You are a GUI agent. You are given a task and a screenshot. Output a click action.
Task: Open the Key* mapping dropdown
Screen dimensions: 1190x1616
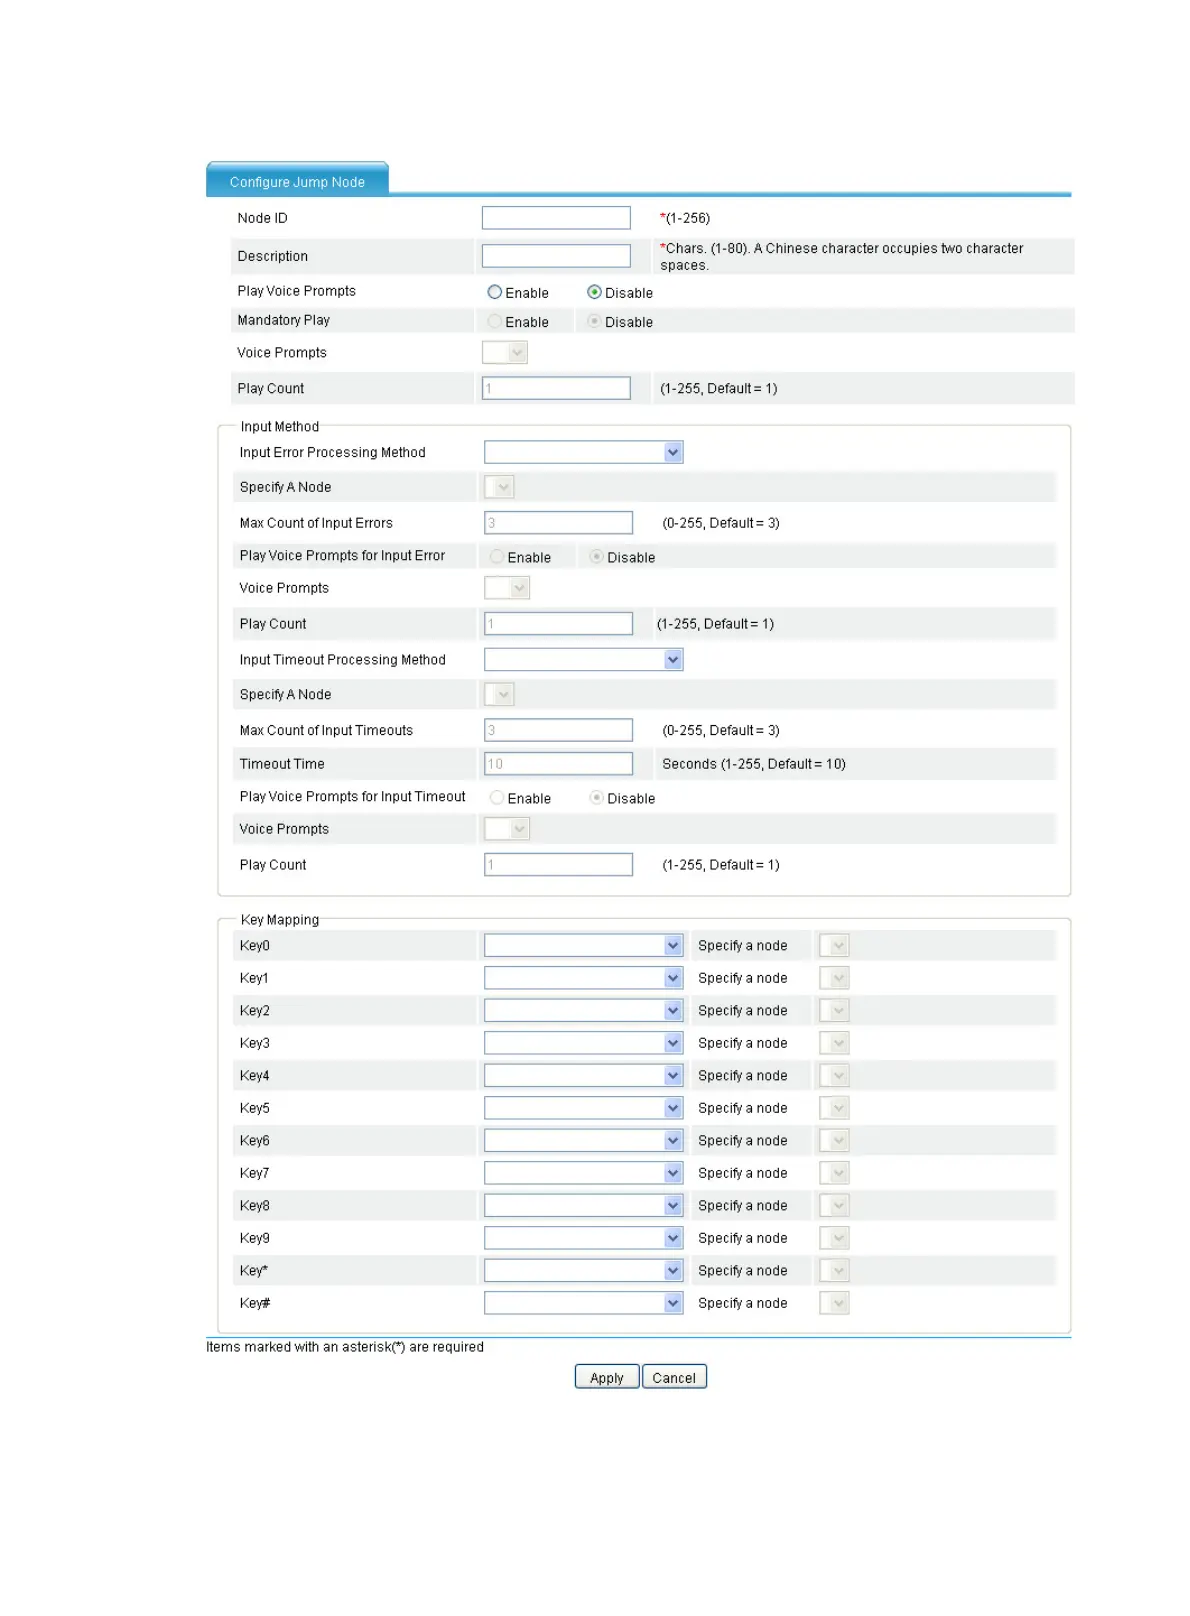pos(583,1270)
